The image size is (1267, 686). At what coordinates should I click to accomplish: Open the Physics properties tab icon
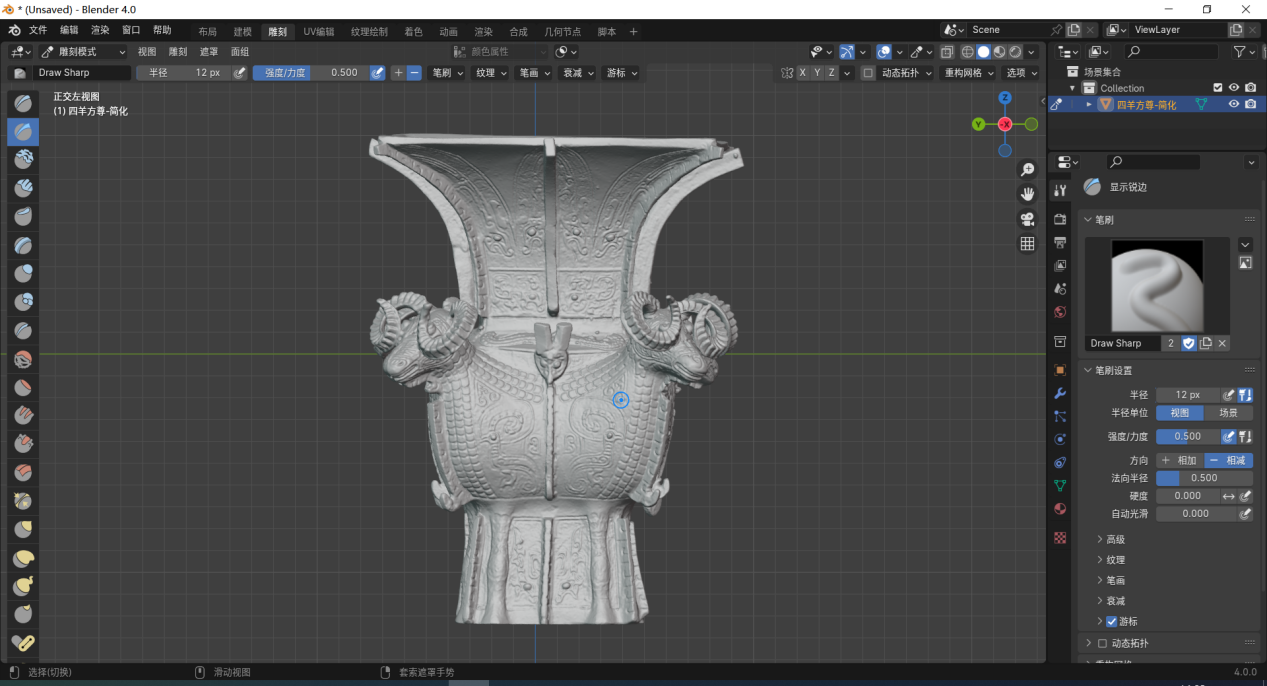(x=1060, y=439)
